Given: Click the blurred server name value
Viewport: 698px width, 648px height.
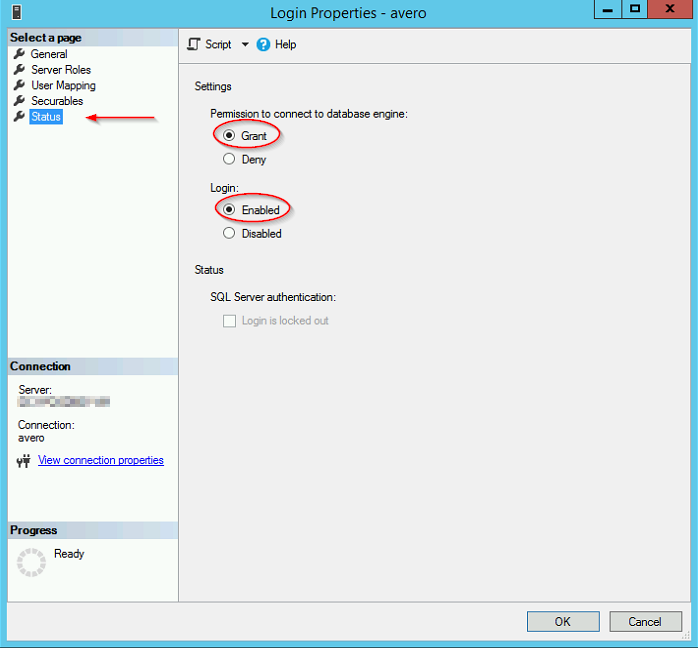Looking at the screenshot, I should click(x=64, y=402).
